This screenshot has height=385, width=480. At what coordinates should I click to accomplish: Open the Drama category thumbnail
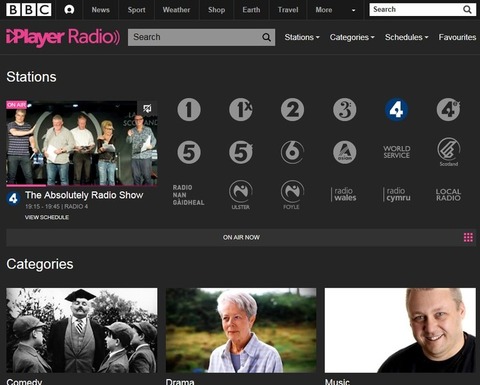click(241, 330)
